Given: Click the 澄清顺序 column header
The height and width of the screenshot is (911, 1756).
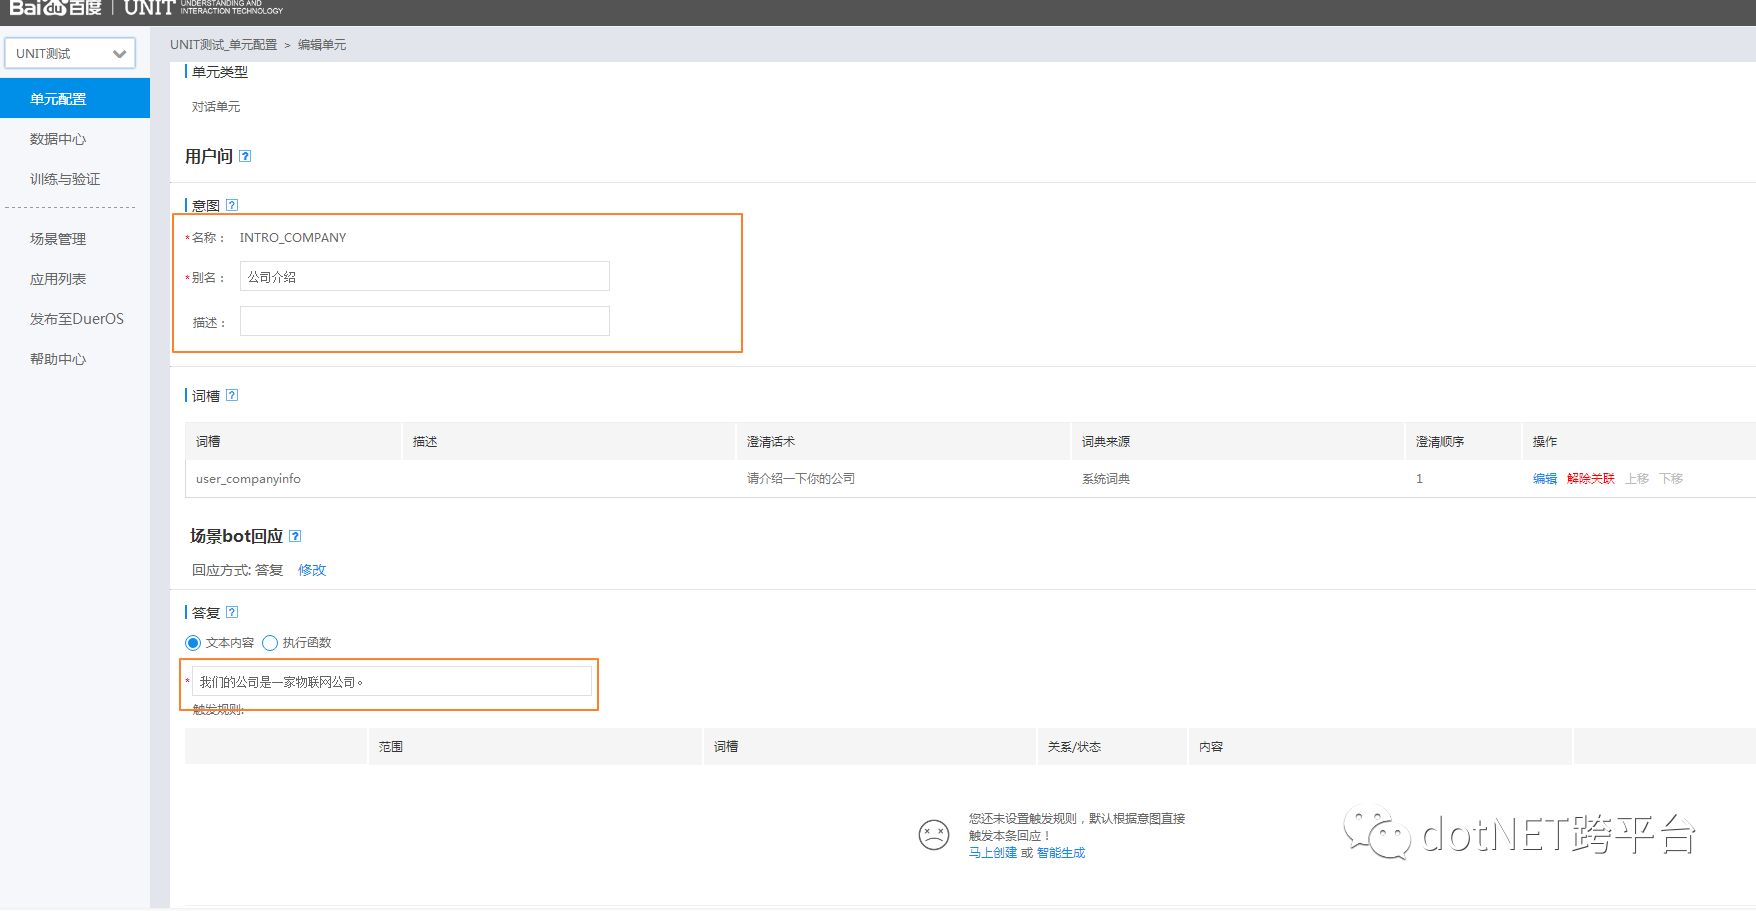Looking at the screenshot, I should pyautogui.click(x=1440, y=442).
